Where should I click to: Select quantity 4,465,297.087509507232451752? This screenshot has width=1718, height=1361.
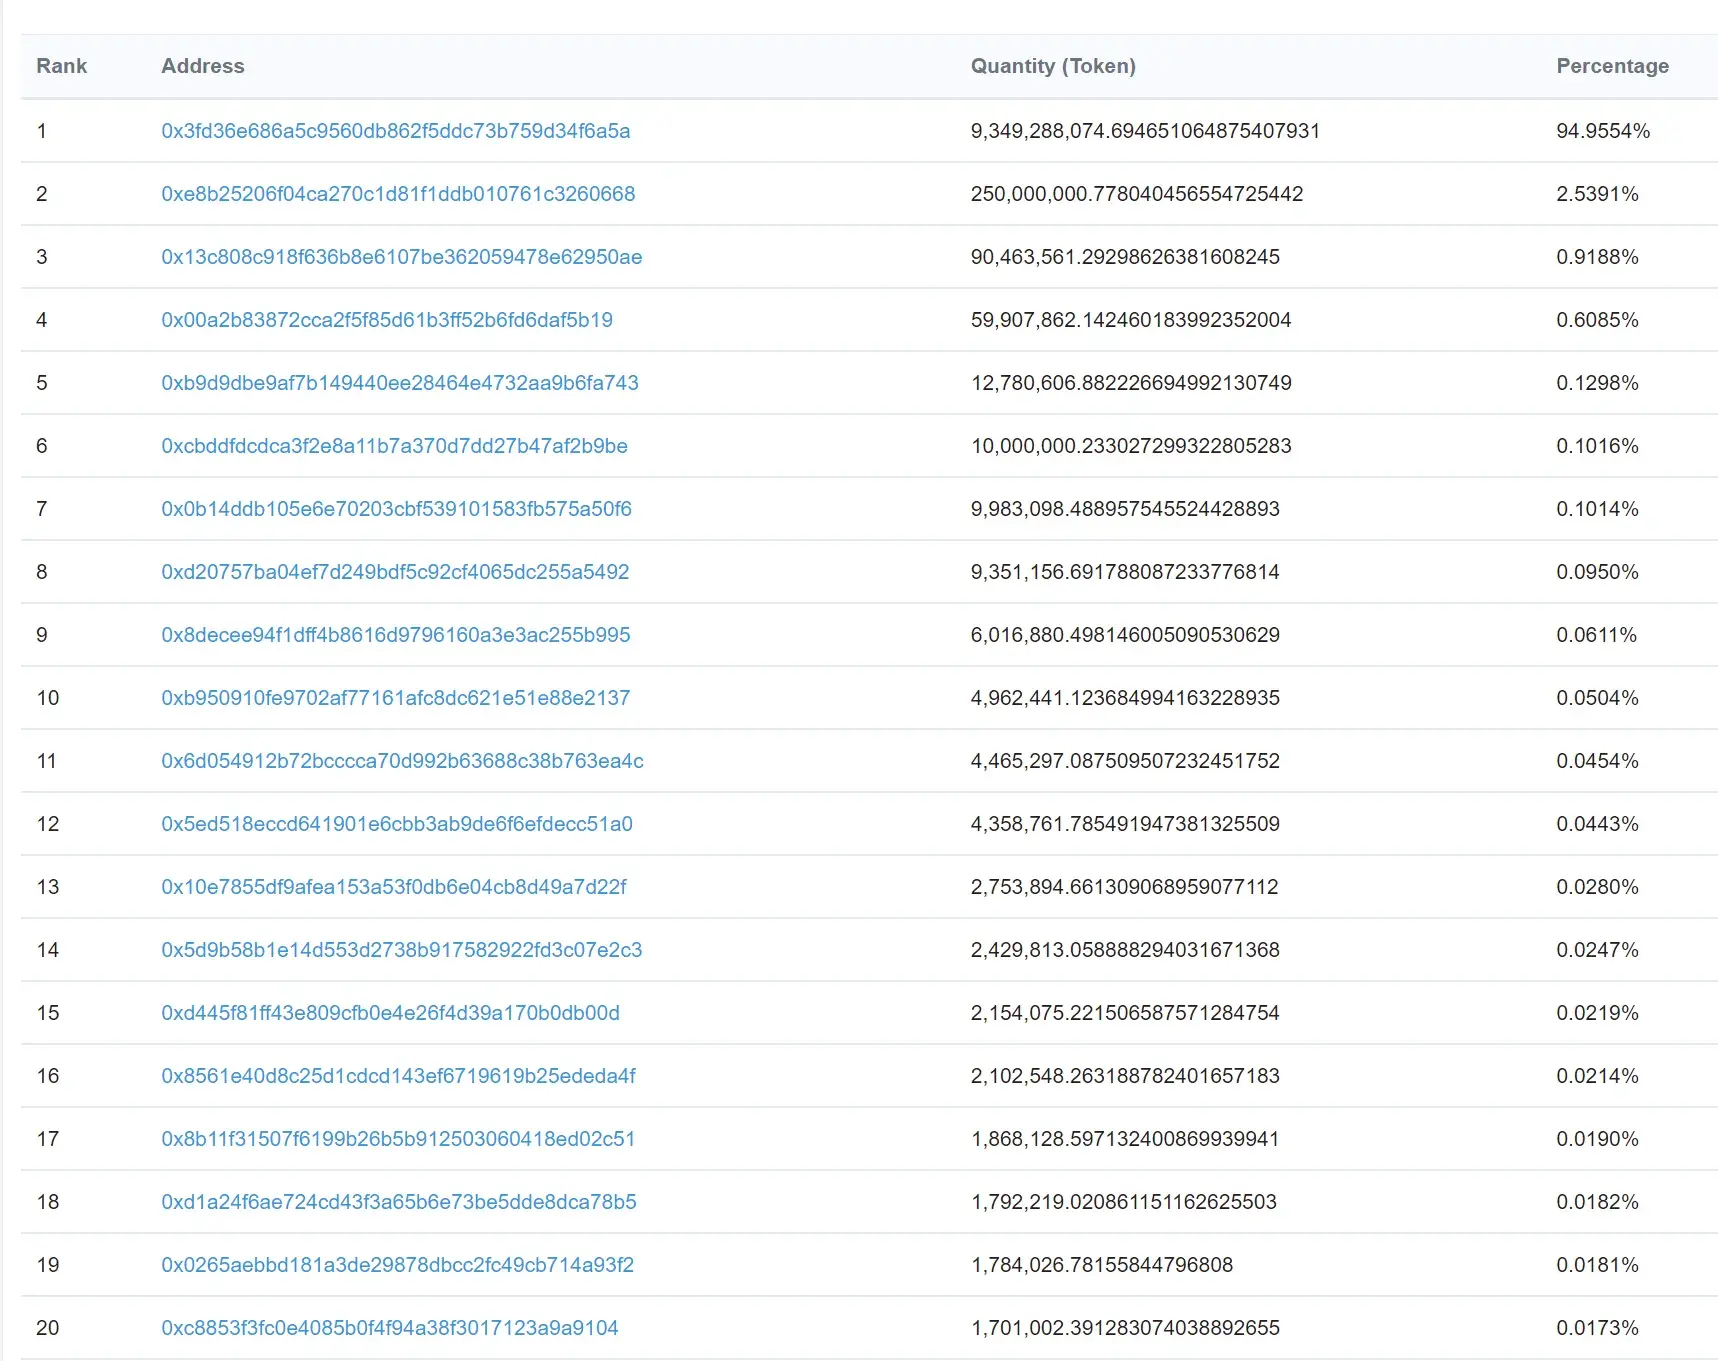[x=1125, y=761]
